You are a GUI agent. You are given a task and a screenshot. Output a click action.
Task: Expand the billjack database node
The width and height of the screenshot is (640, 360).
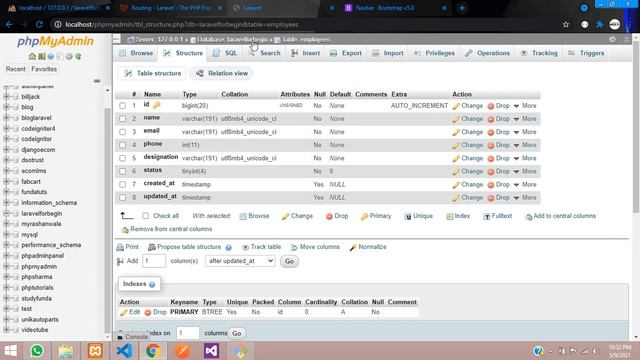point(6,97)
